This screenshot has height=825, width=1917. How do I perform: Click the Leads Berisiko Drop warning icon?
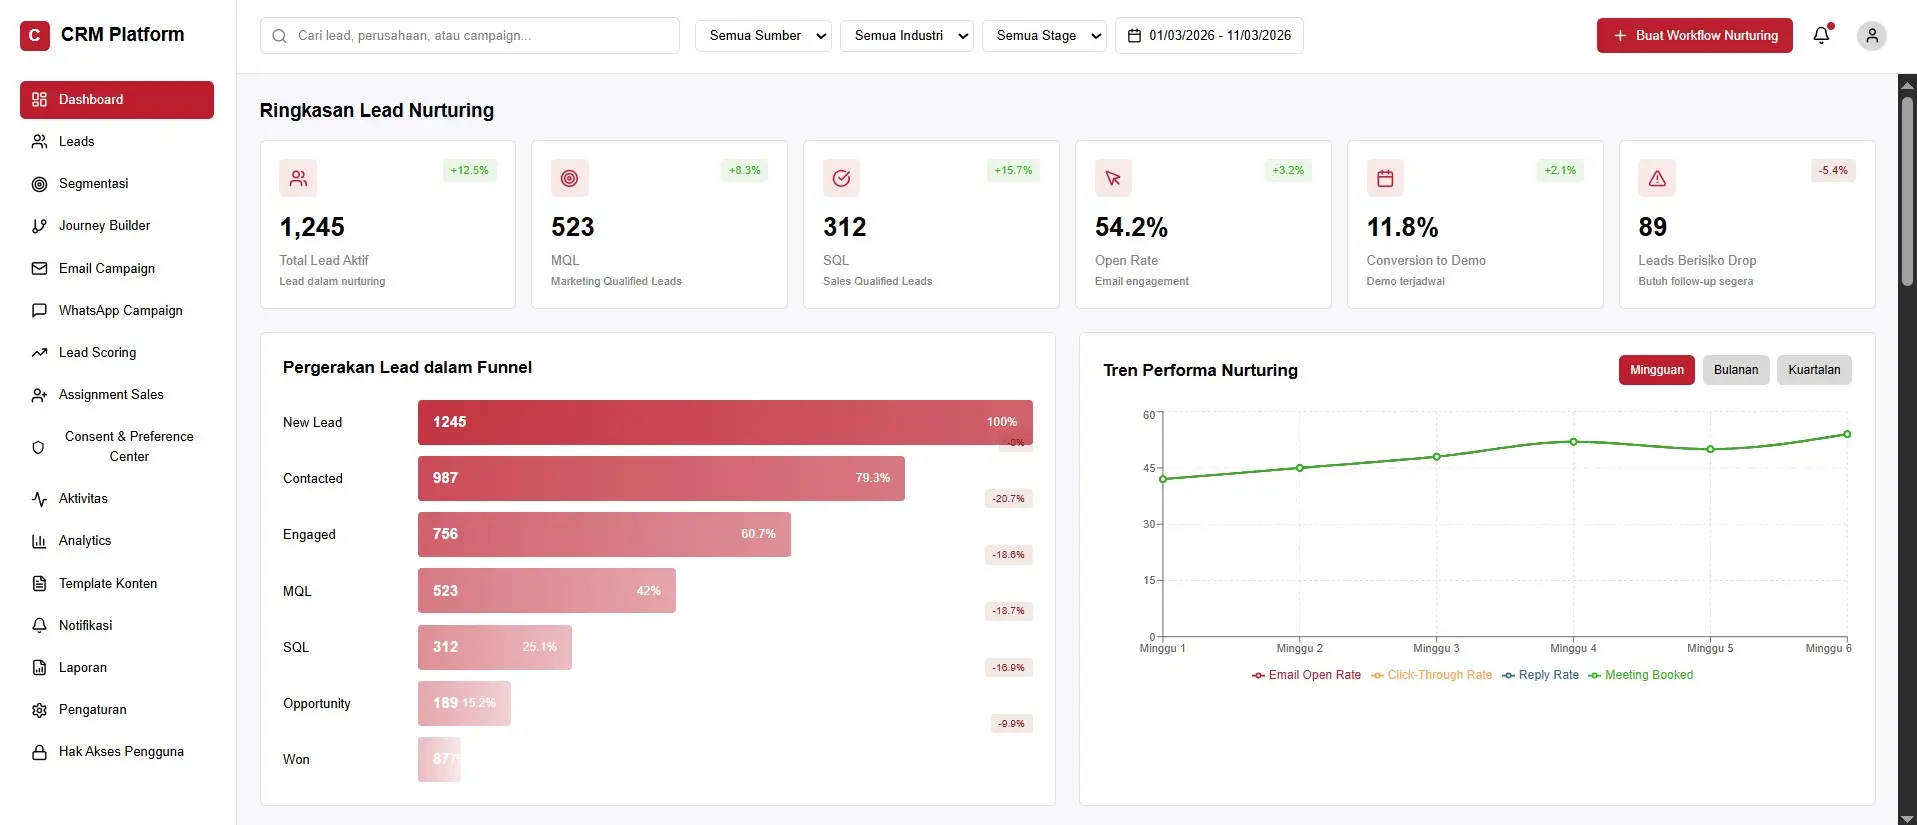pos(1656,179)
